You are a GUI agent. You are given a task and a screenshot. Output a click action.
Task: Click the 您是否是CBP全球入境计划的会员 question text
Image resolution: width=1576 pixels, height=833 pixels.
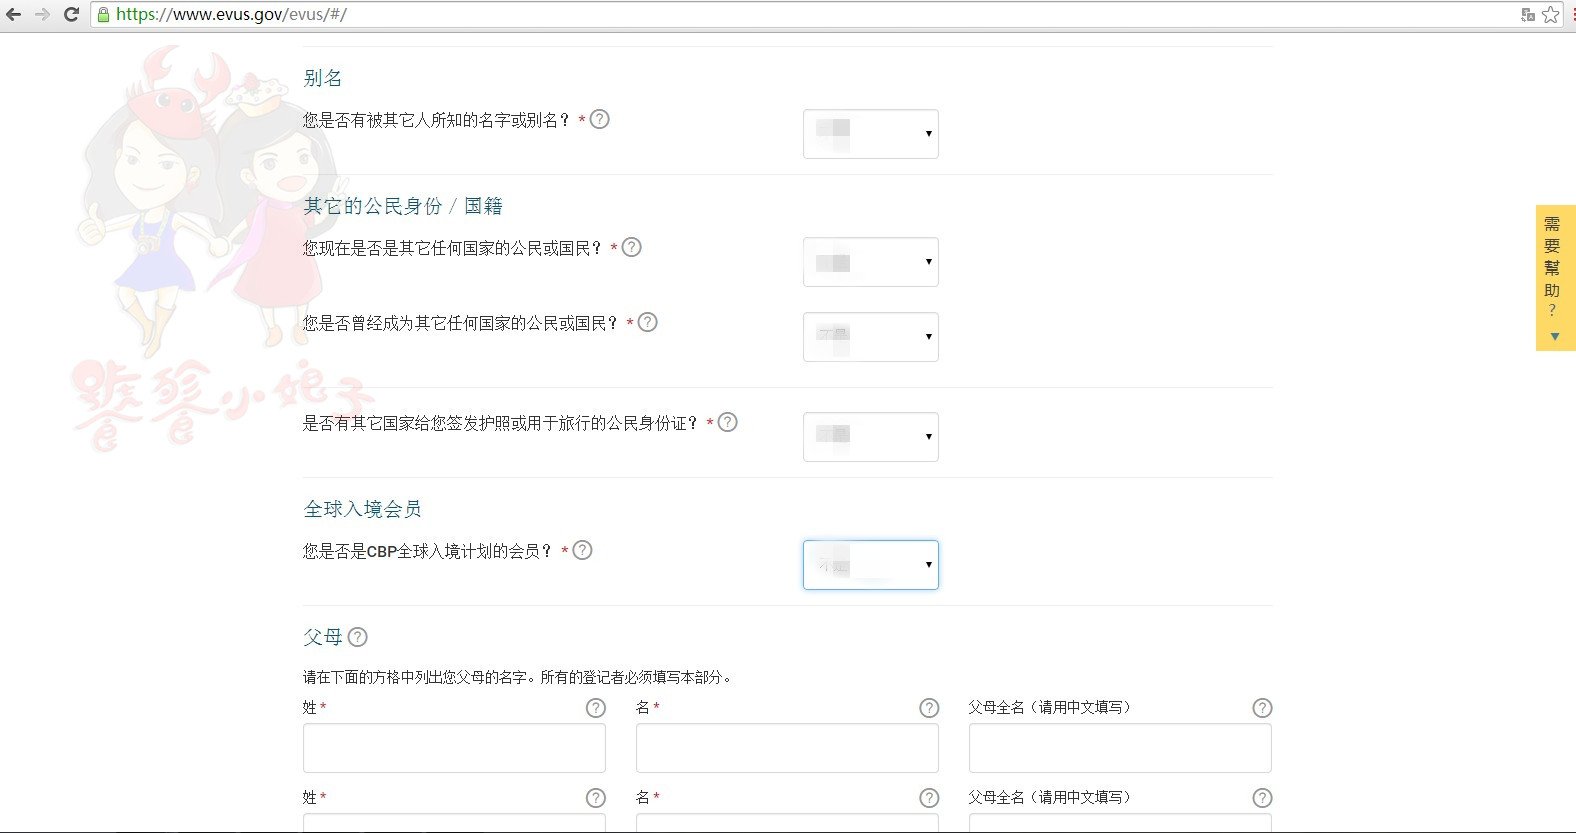point(428,551)
